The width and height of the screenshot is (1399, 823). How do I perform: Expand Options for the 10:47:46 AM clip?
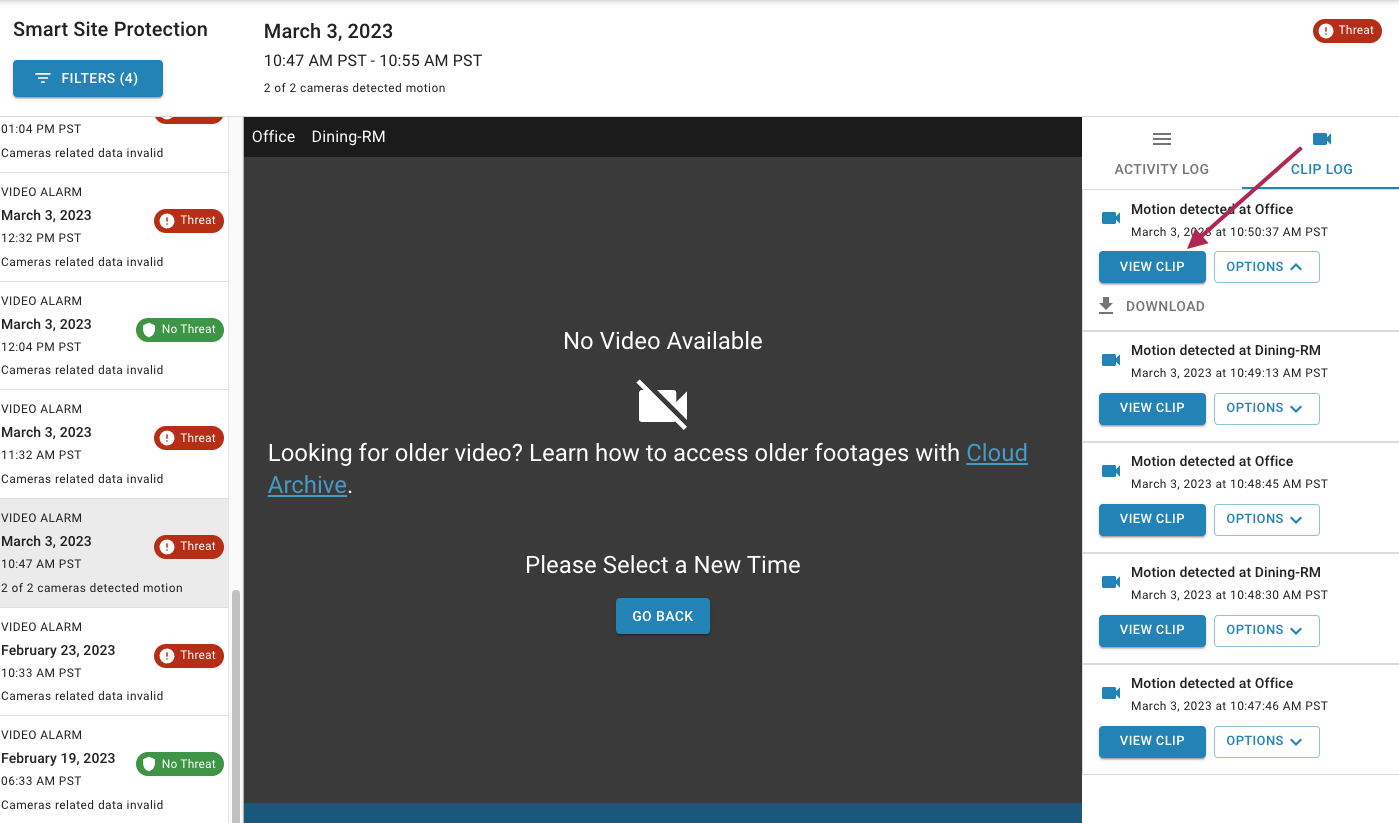1266,741
